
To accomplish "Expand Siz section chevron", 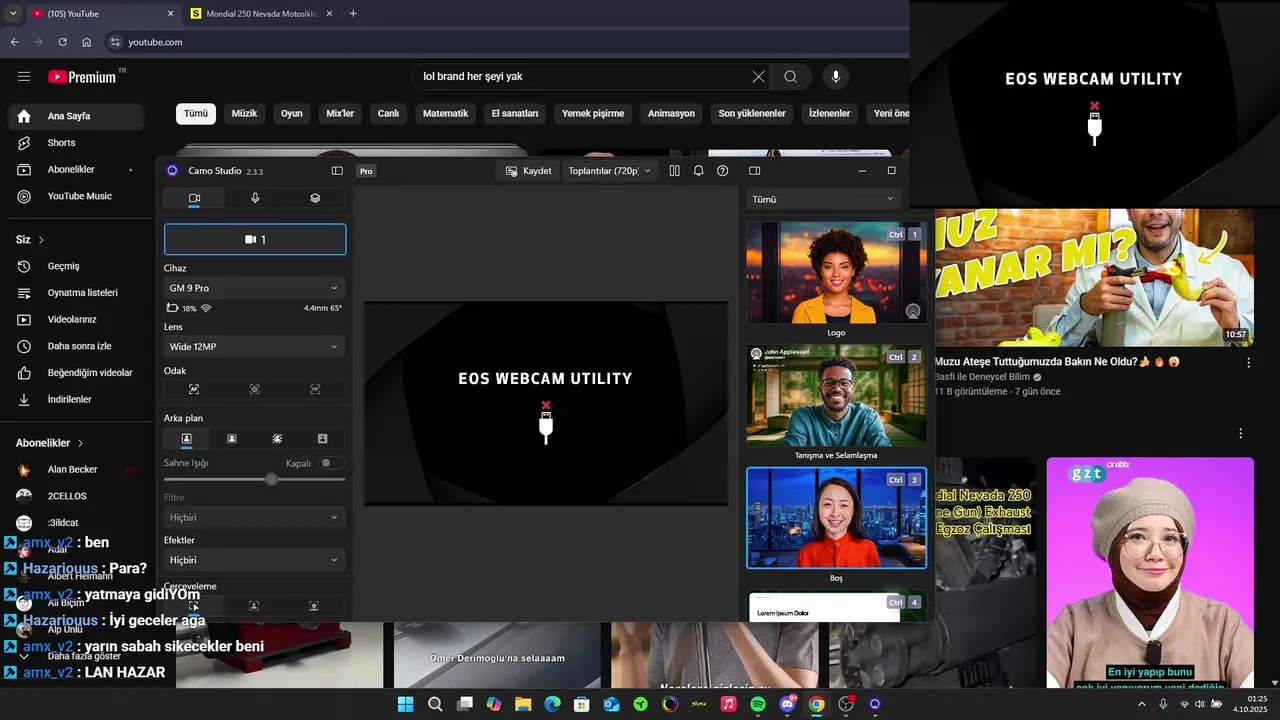I will pos(41,240).
